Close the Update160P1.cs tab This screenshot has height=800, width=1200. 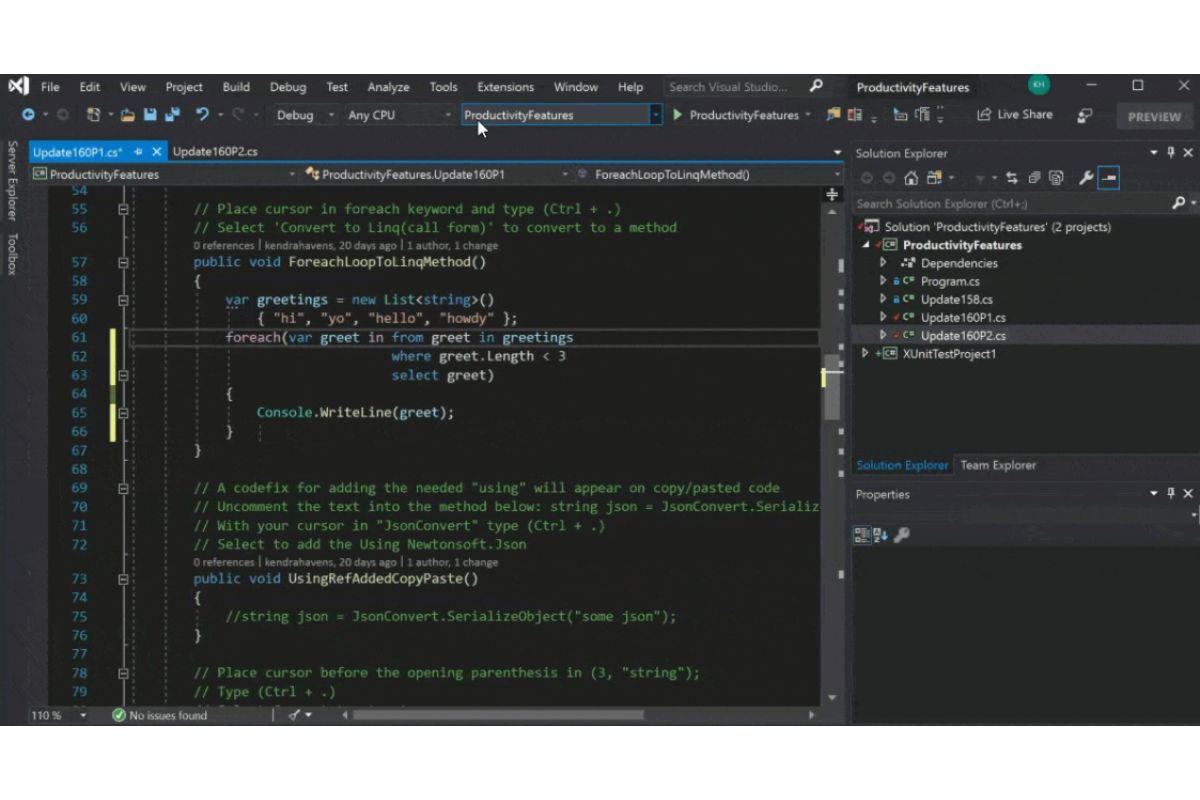click(x=156, y=152)
